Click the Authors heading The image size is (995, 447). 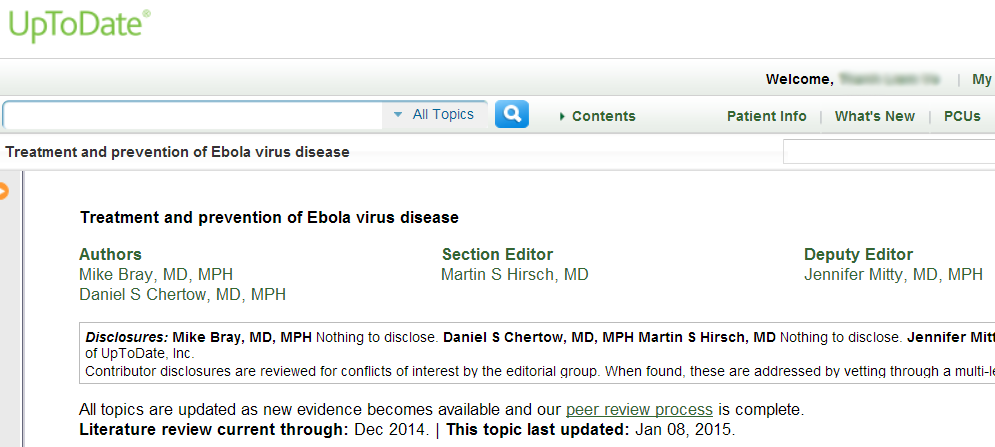110,255
